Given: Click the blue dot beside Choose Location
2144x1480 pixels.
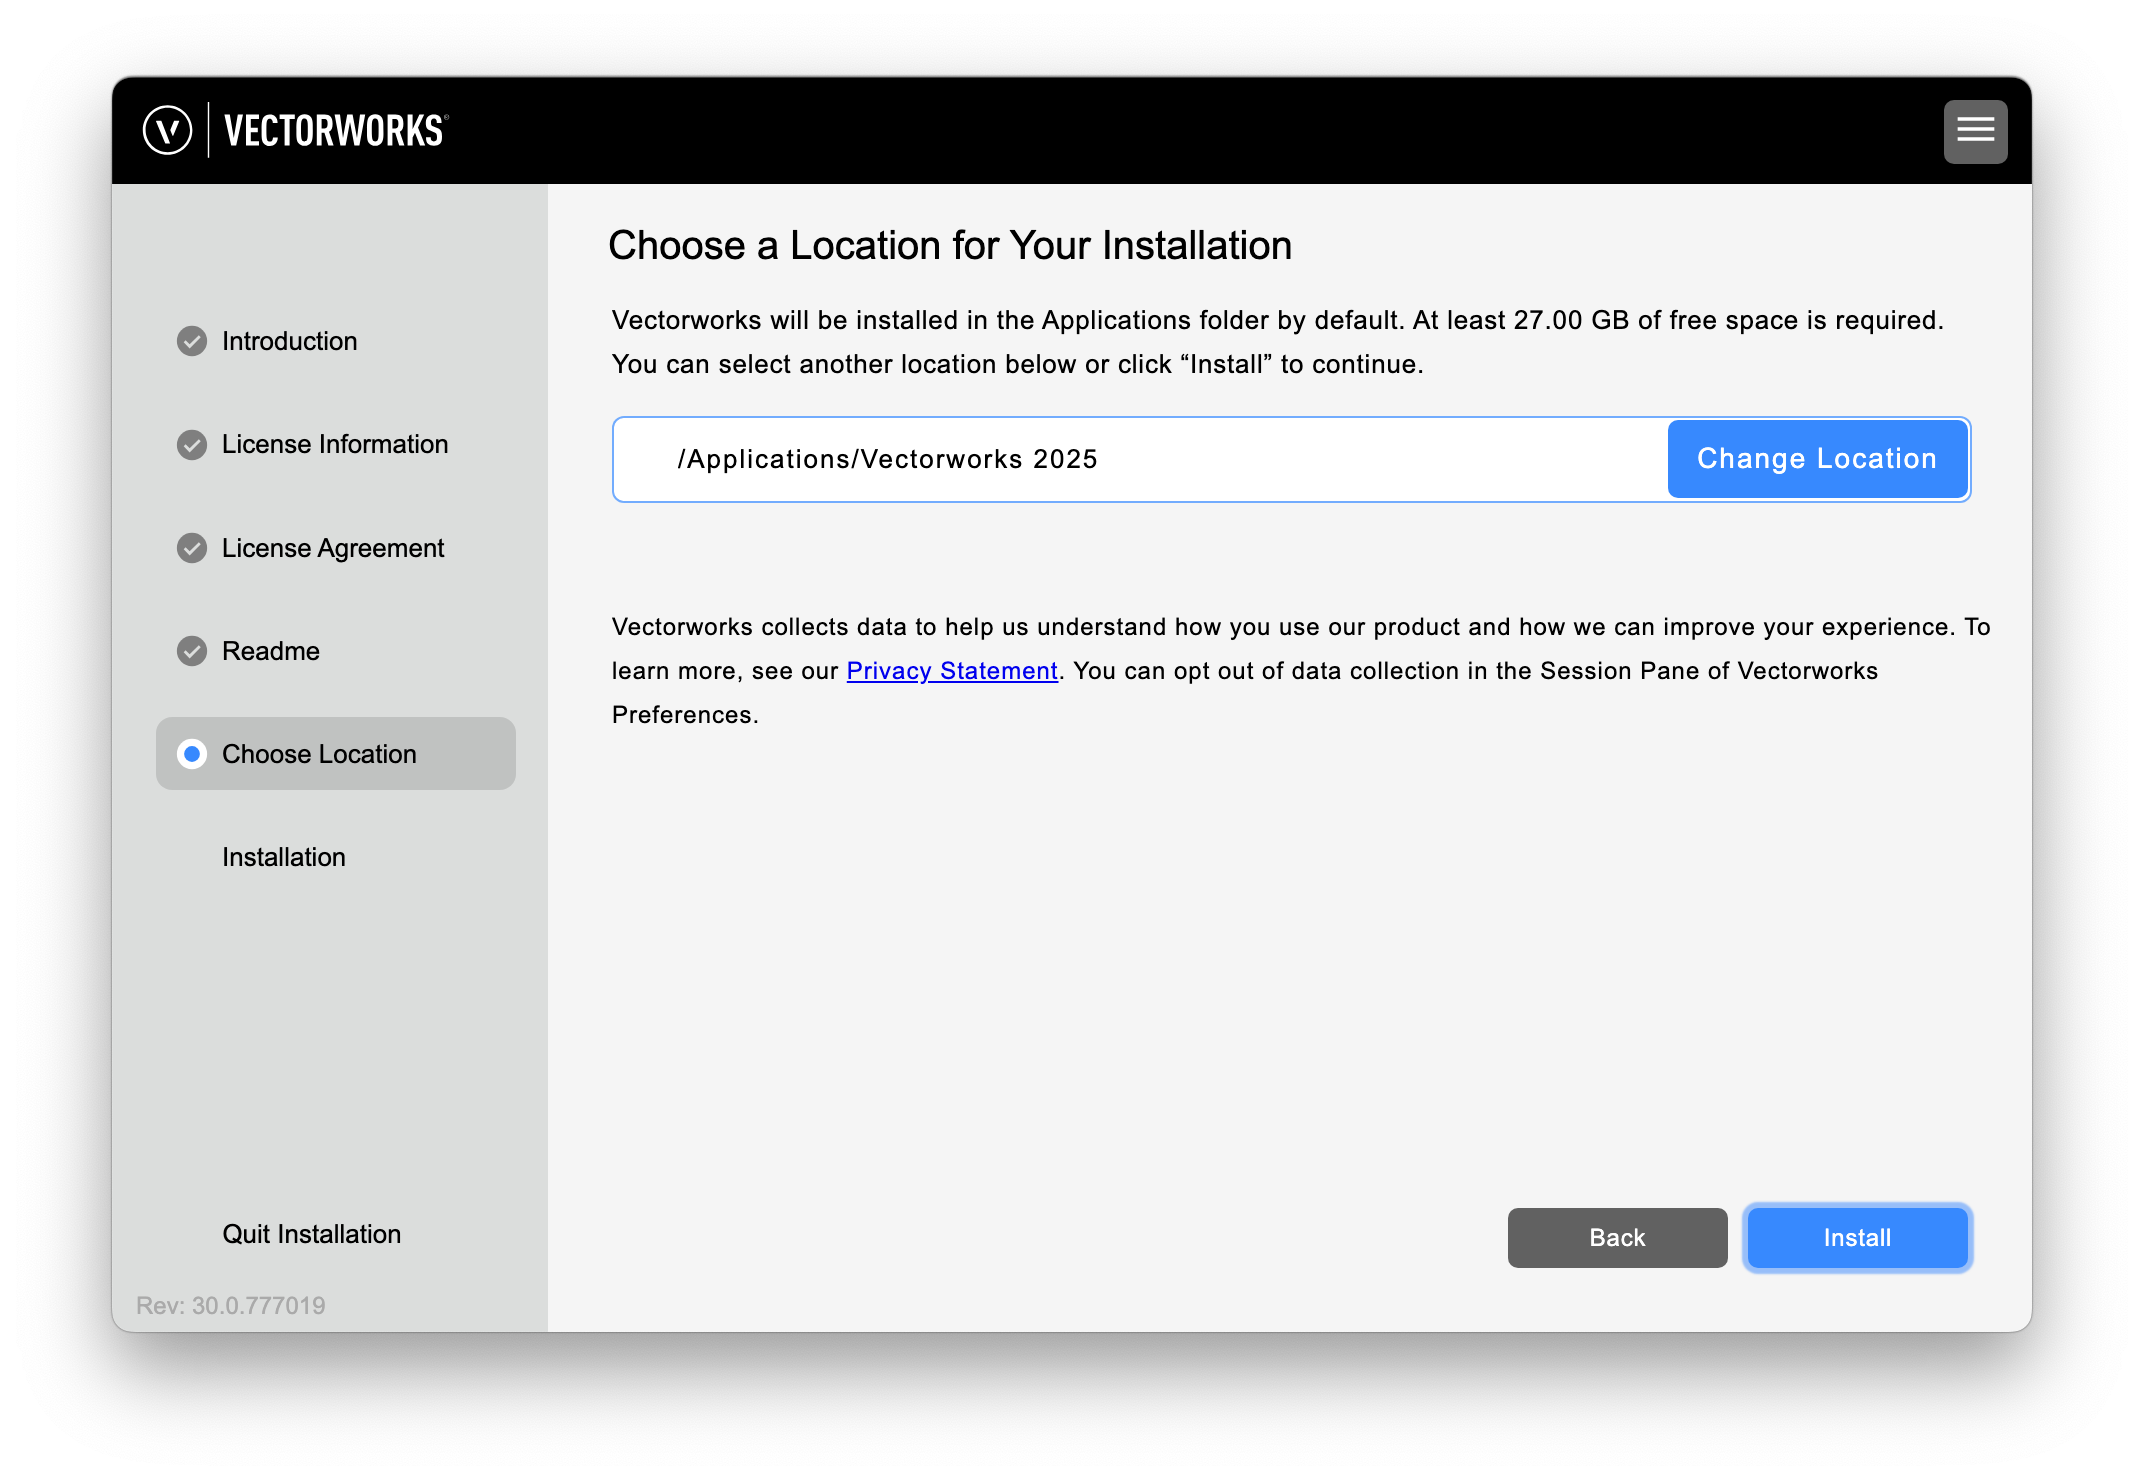Looking at the screenshot, I should point(192,754).
